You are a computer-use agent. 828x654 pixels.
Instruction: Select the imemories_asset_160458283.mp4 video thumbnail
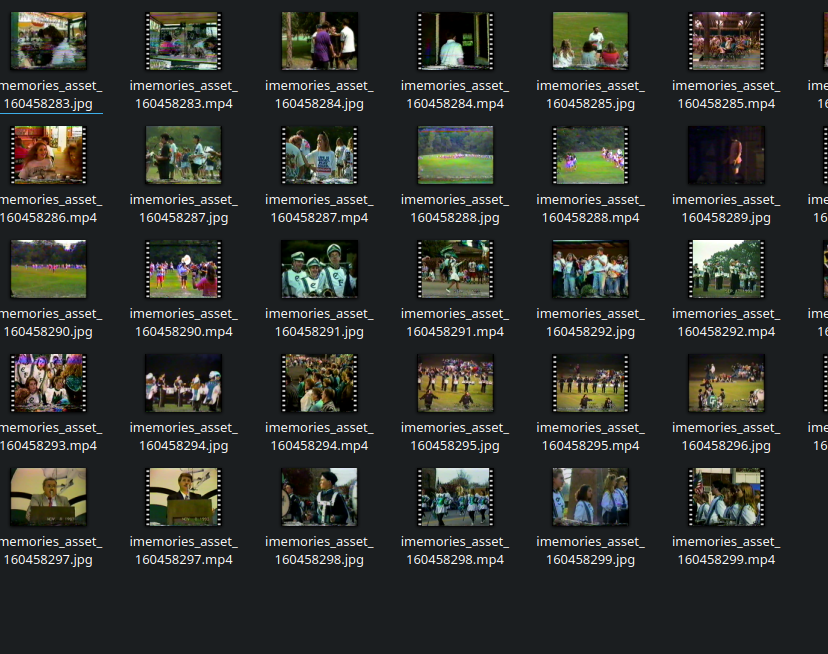point(183,41)
